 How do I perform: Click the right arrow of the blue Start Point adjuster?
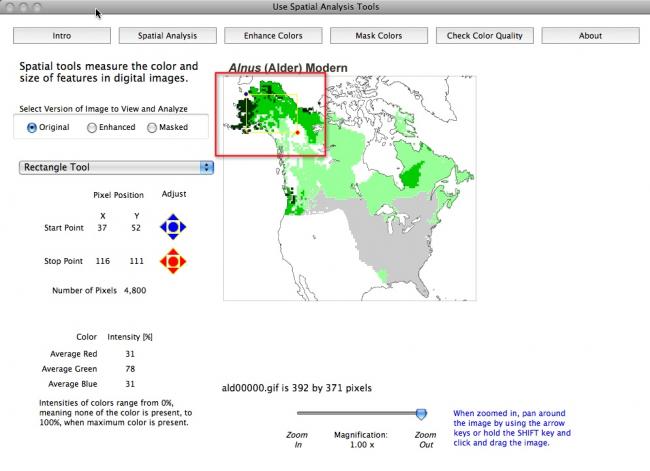[184, 227]
